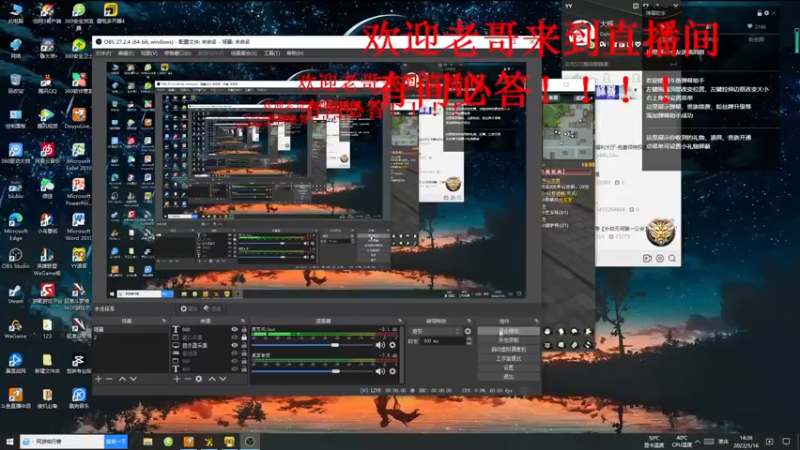Image resolution: width=800 pixels, height=450 pixels.
Task: Remove selected scene with minus button
Action: (109, 379)
